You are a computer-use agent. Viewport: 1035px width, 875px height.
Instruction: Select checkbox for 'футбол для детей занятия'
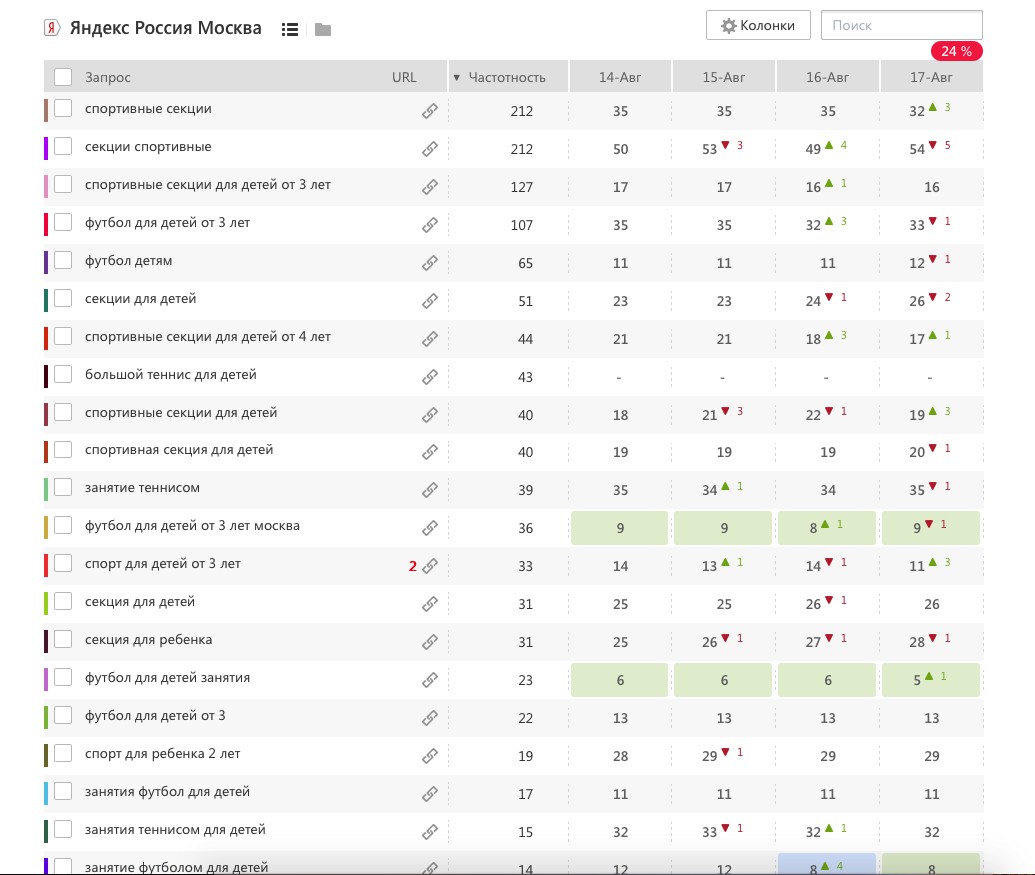coord(63,678)
